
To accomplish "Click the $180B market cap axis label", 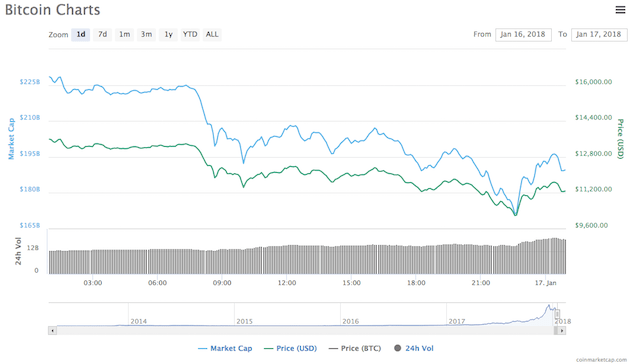I will pyautogui.click(x=30, y=189).
